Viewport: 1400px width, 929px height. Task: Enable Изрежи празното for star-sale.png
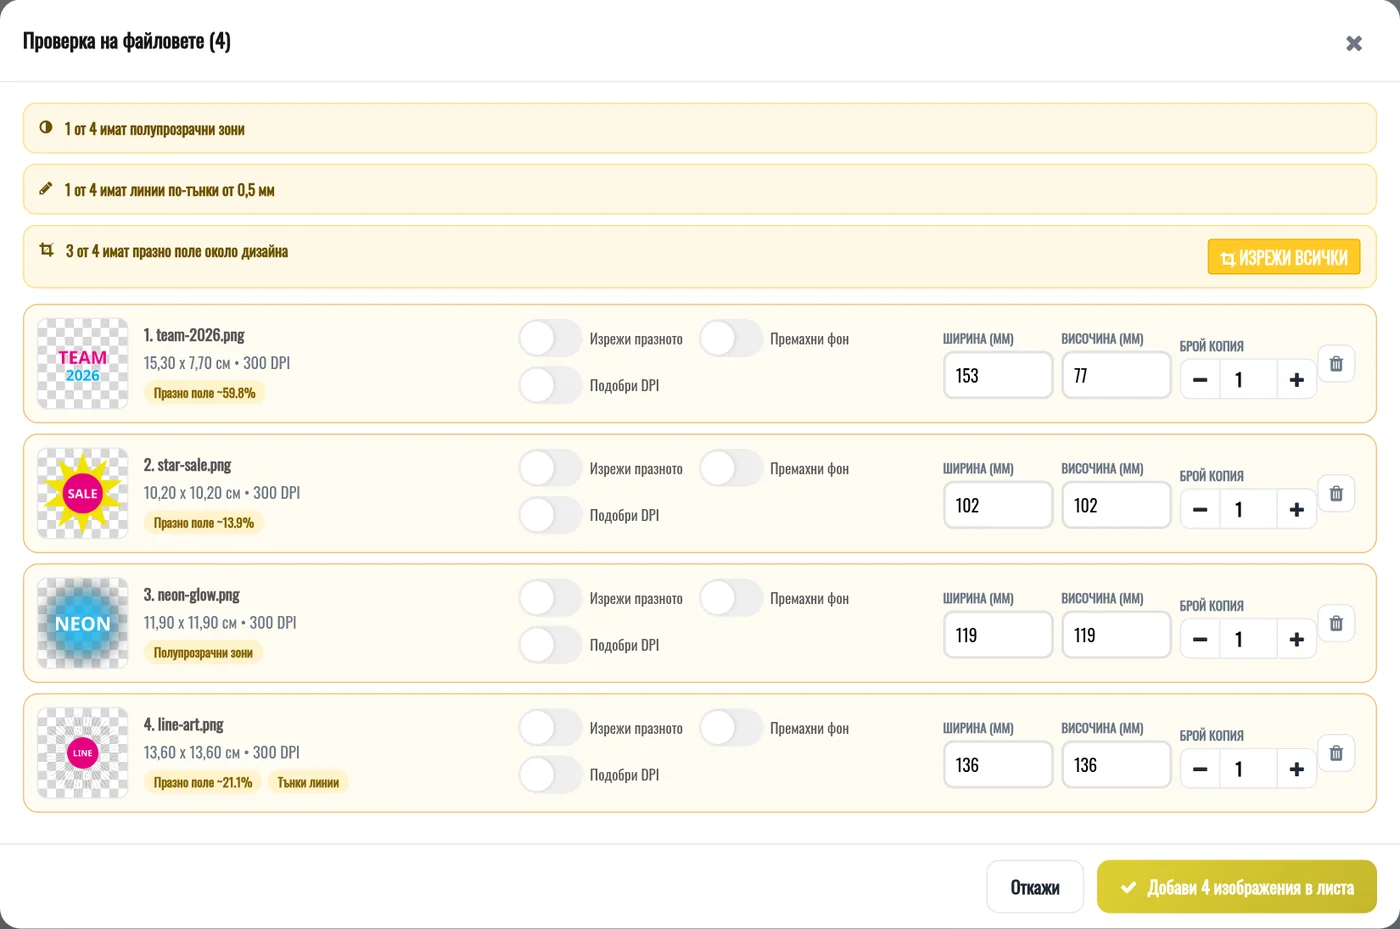(550, 469)
